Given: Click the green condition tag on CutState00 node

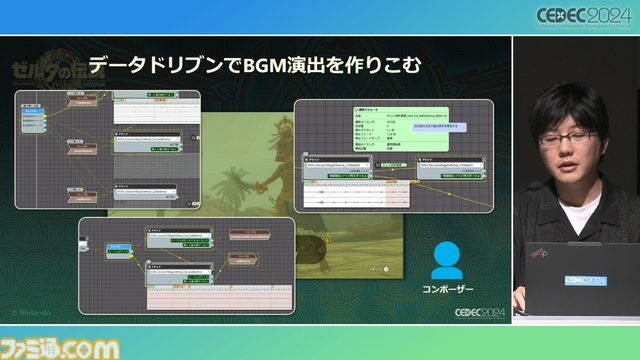Looking at the screenshot, I should pos(348,176).
